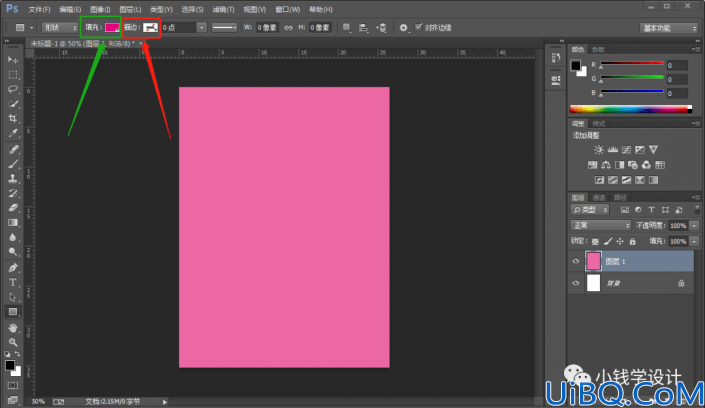Add a Photo Filter adjustment
705x408 pixels.
[633, 165]
